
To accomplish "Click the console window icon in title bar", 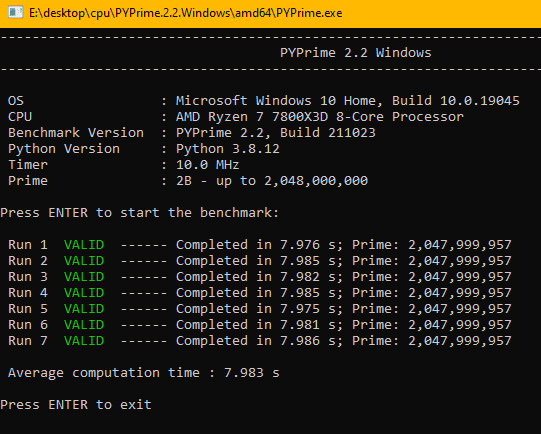I will [15, 12].
